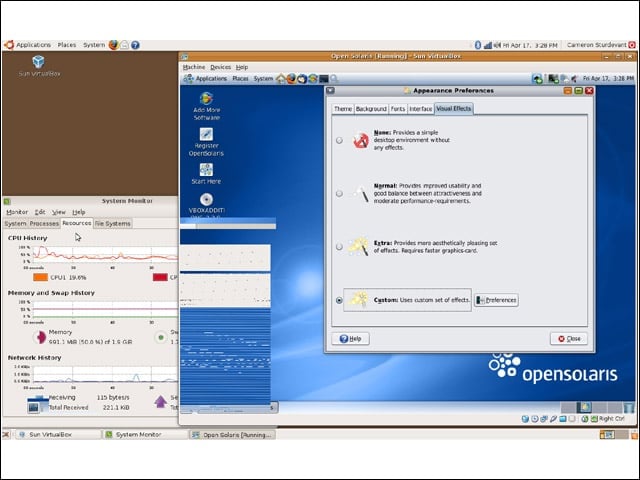Click the Sun VirtualBox taskbar button
640x480 pixels.
[57, 435]
